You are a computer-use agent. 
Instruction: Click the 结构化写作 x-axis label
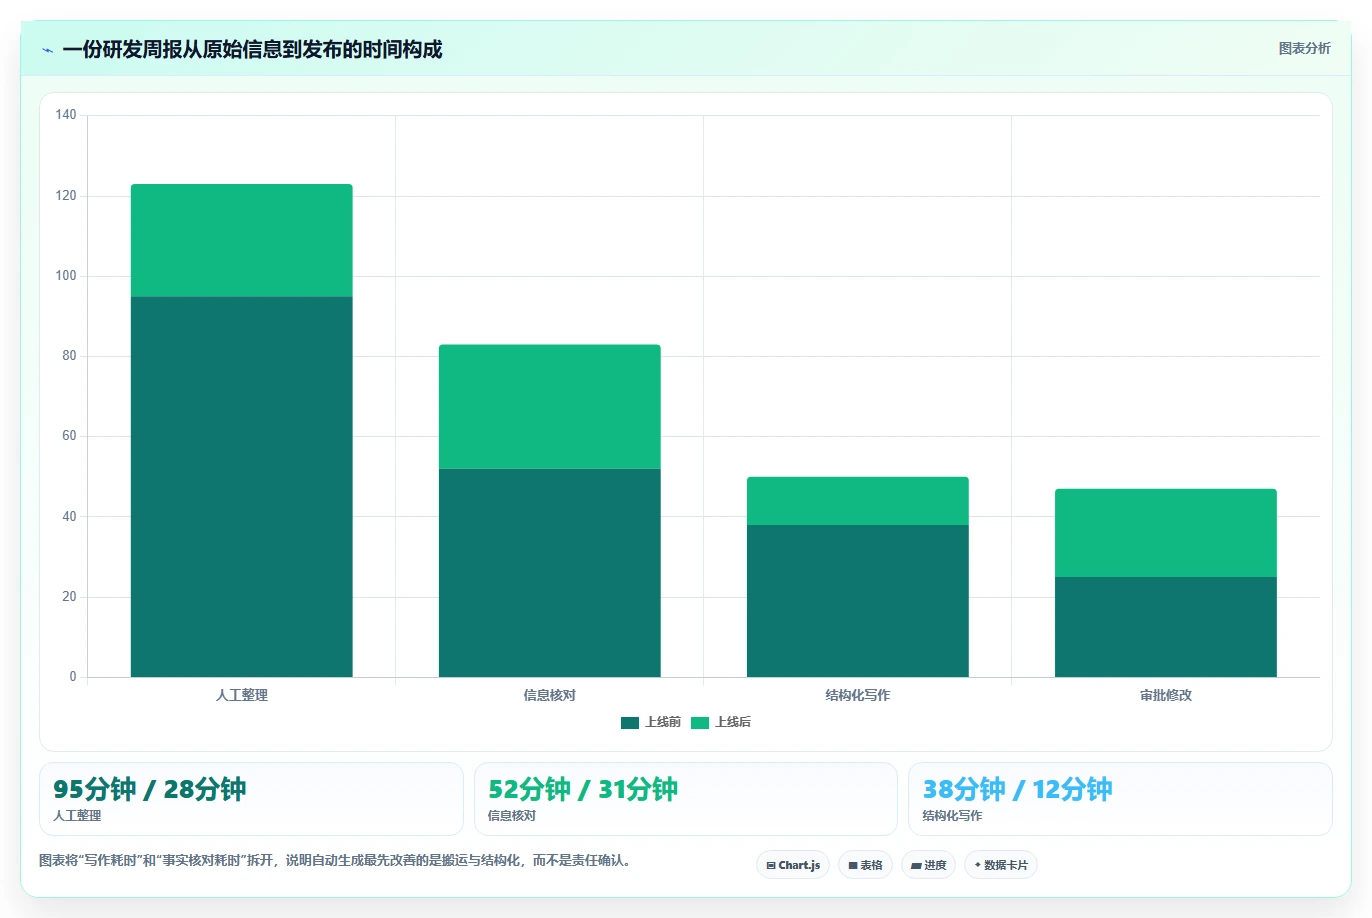pos(858,695)
